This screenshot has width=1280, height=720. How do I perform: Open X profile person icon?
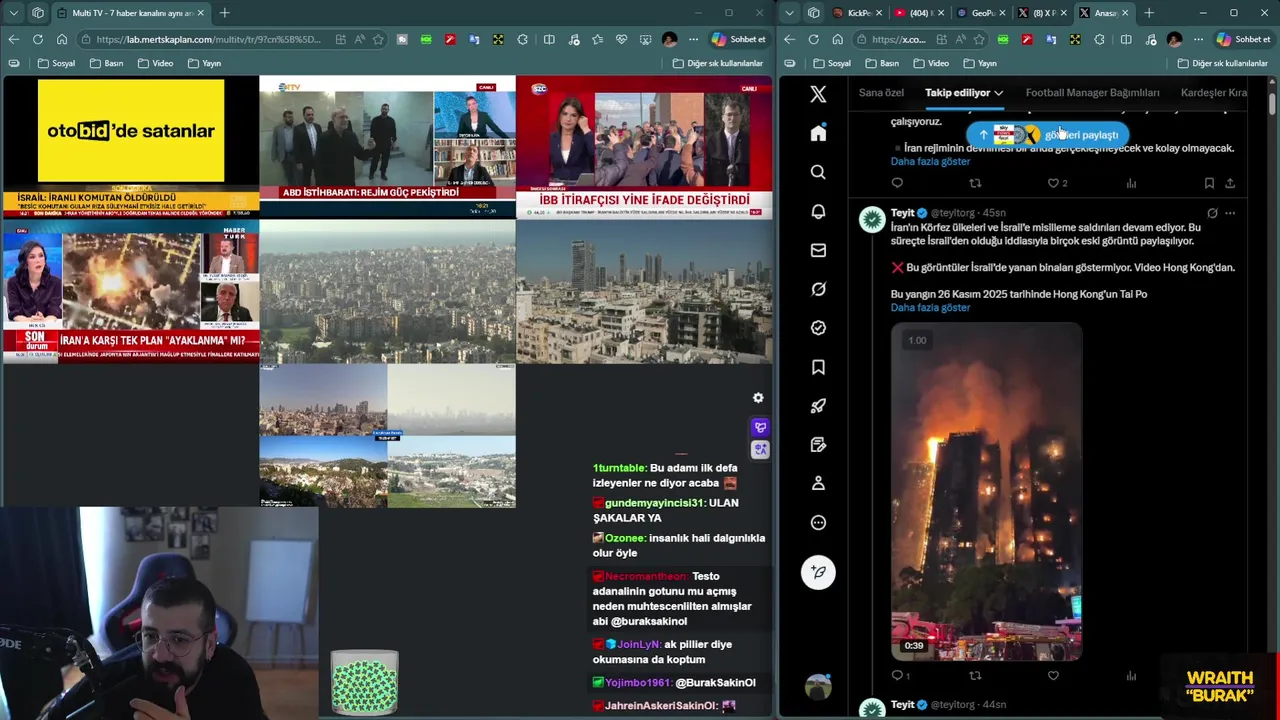[x=818, y=483]
